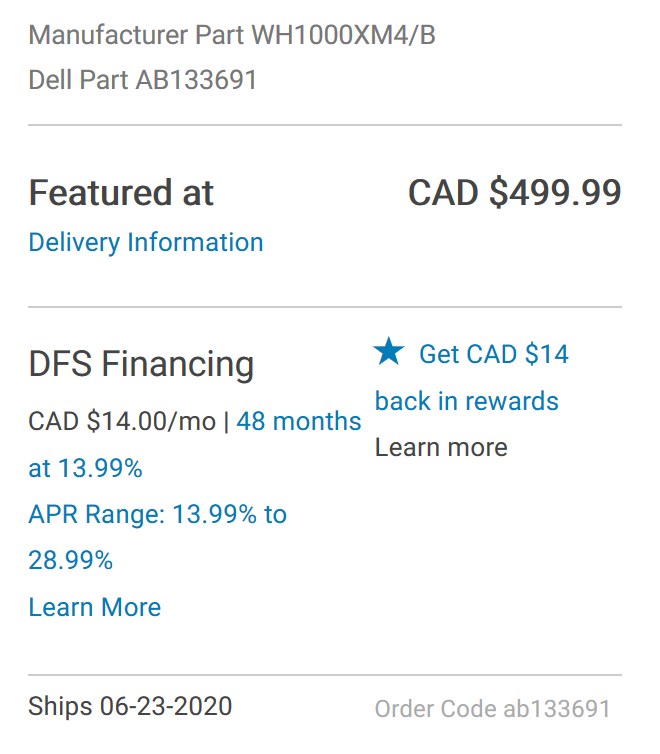Click the '48 months' financing term link
Screen dimensions: 660x754
299,421
